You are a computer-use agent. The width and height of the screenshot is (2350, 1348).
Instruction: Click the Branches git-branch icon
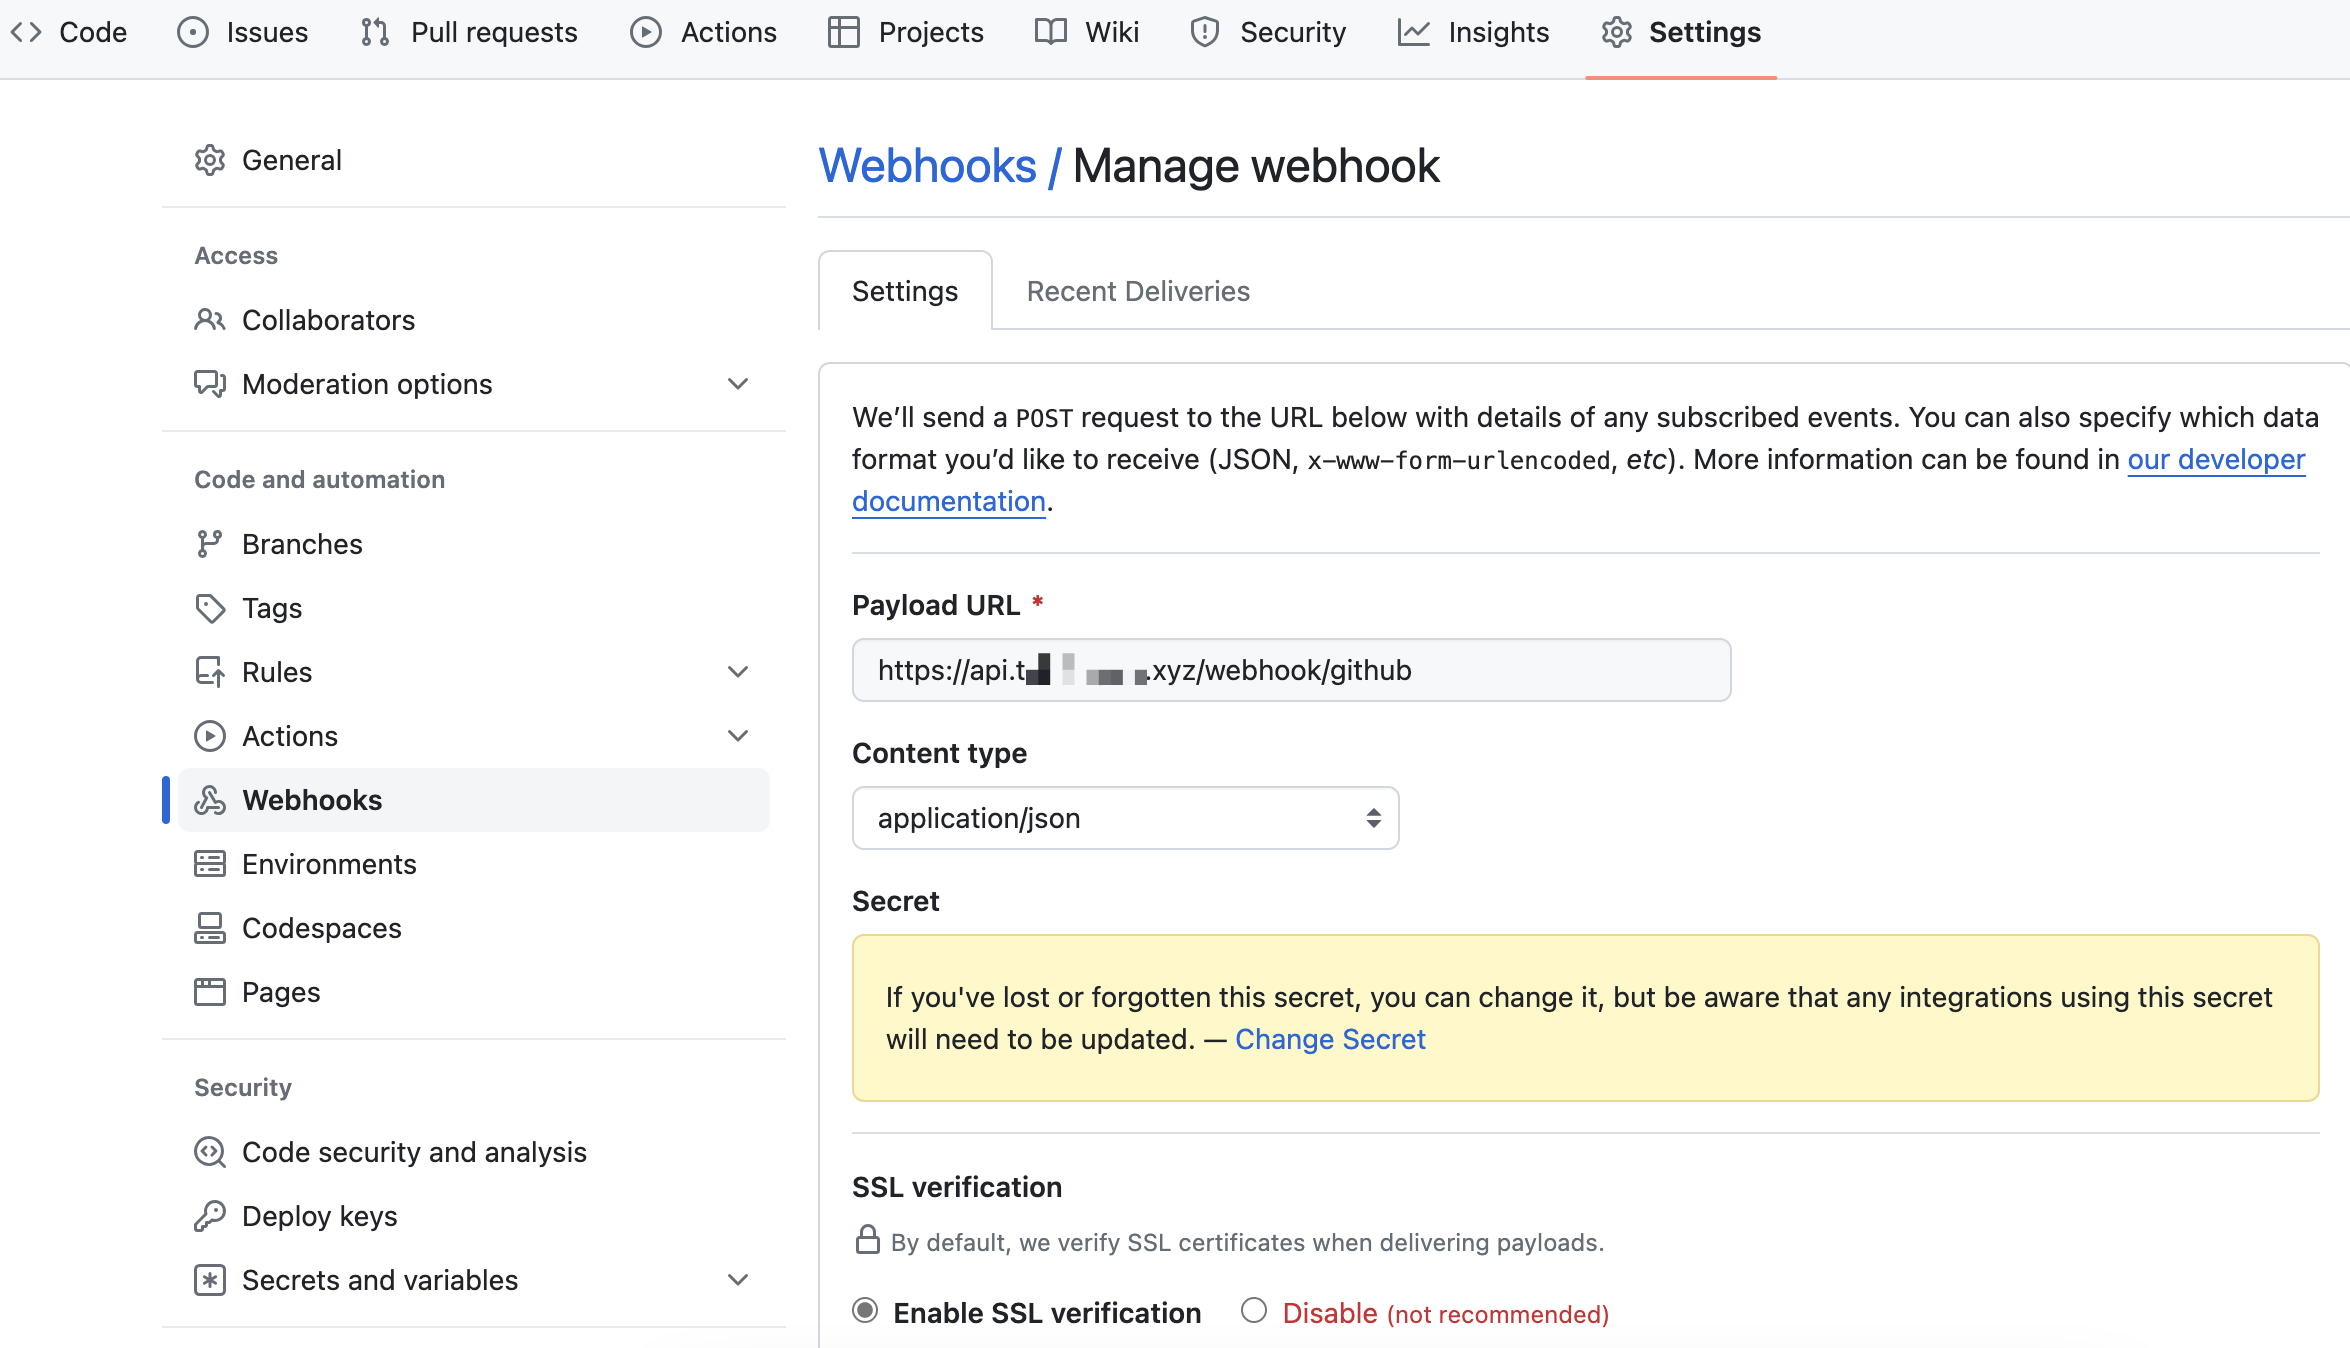tap(210, 544)
